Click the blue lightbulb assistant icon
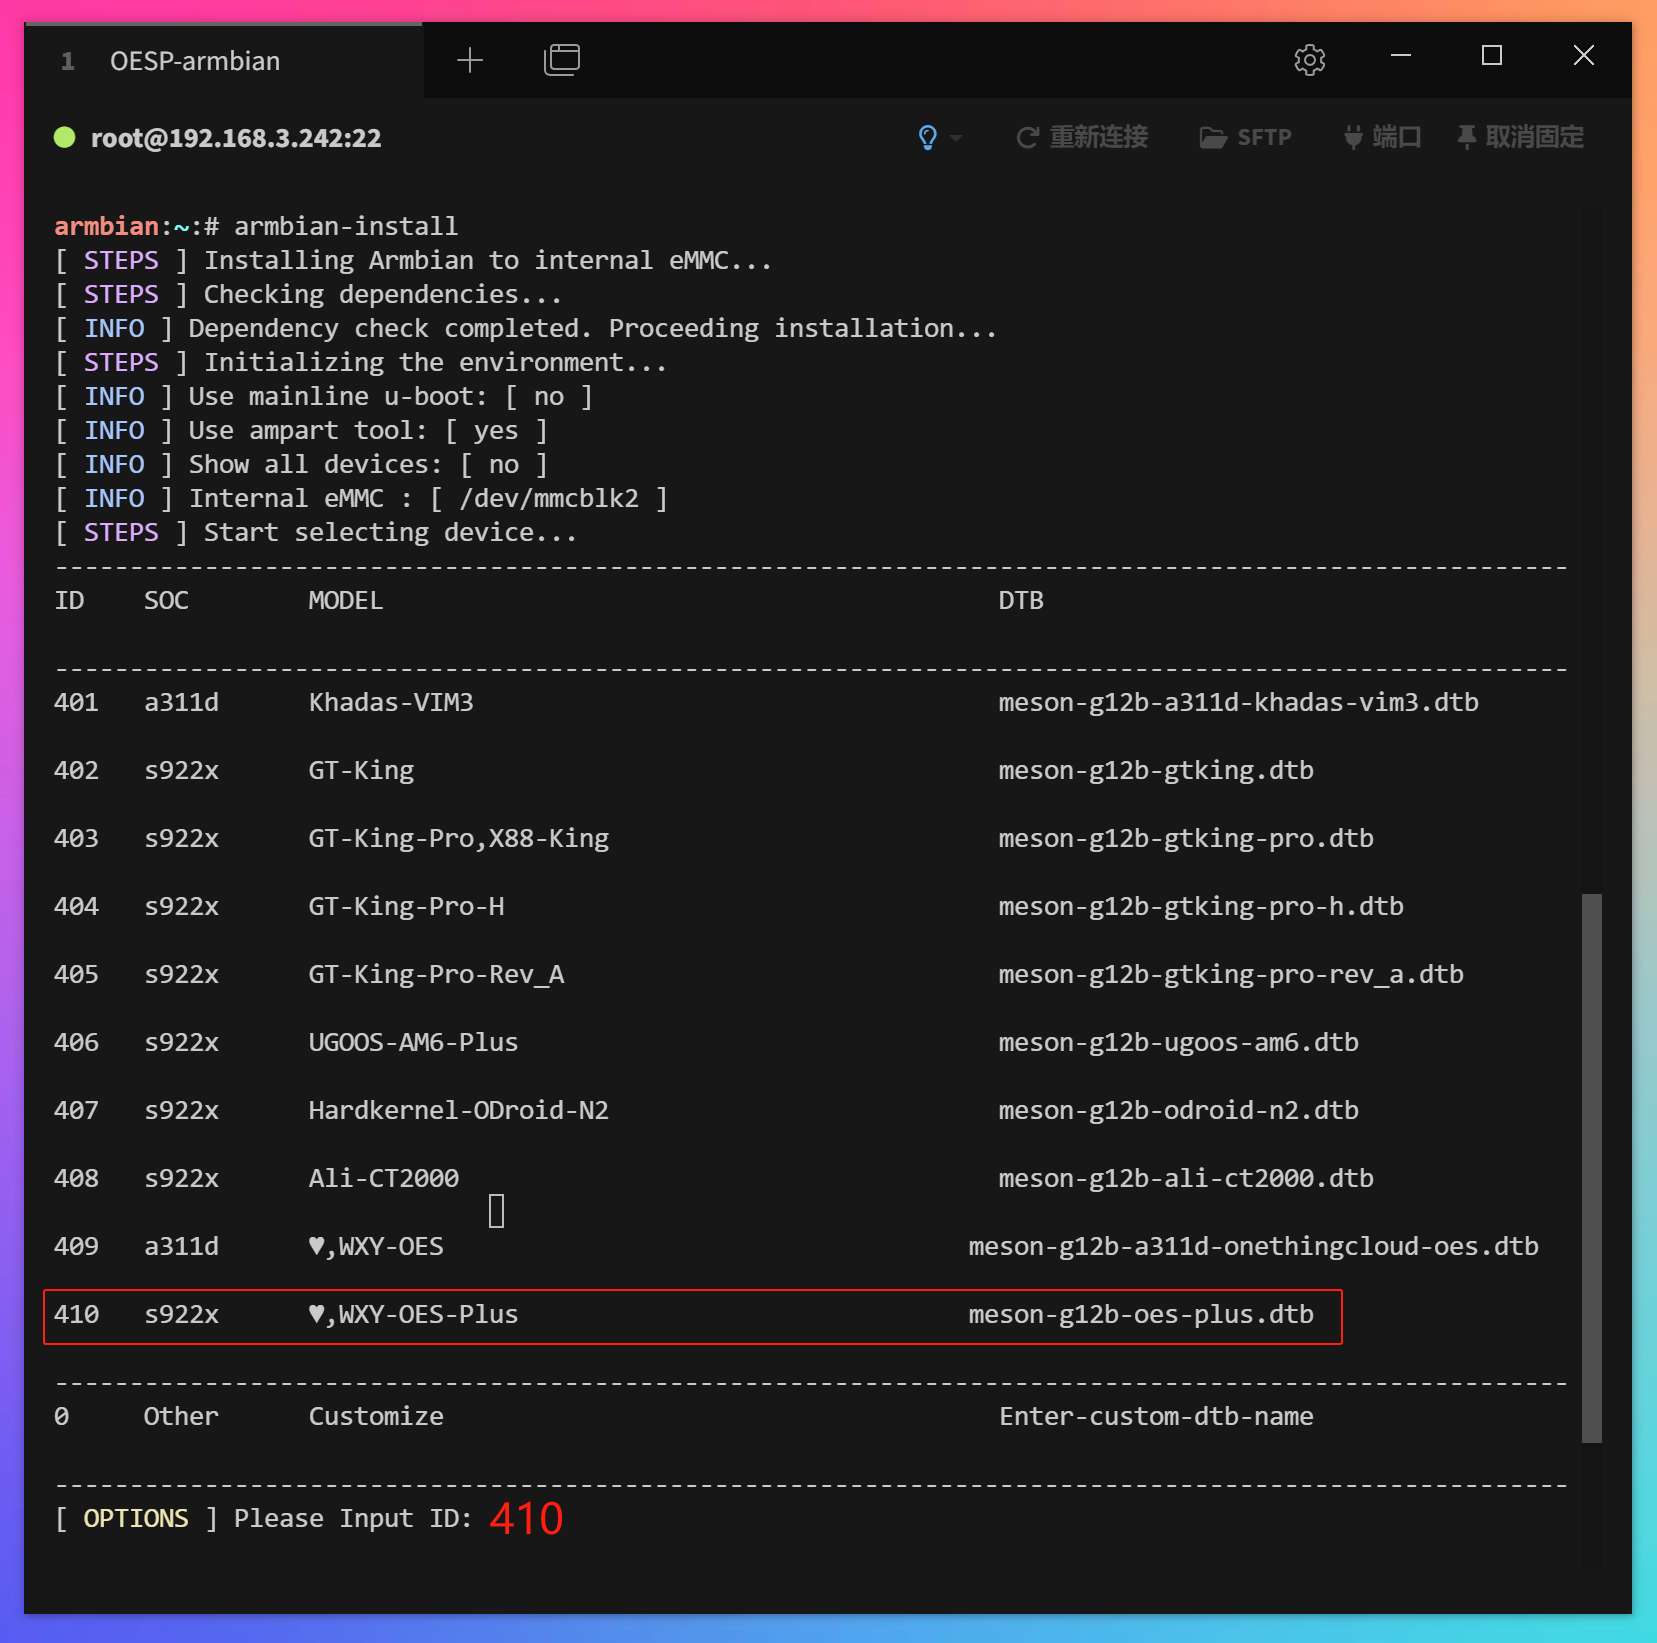The image size is (1657, 1643). (928, 137)
